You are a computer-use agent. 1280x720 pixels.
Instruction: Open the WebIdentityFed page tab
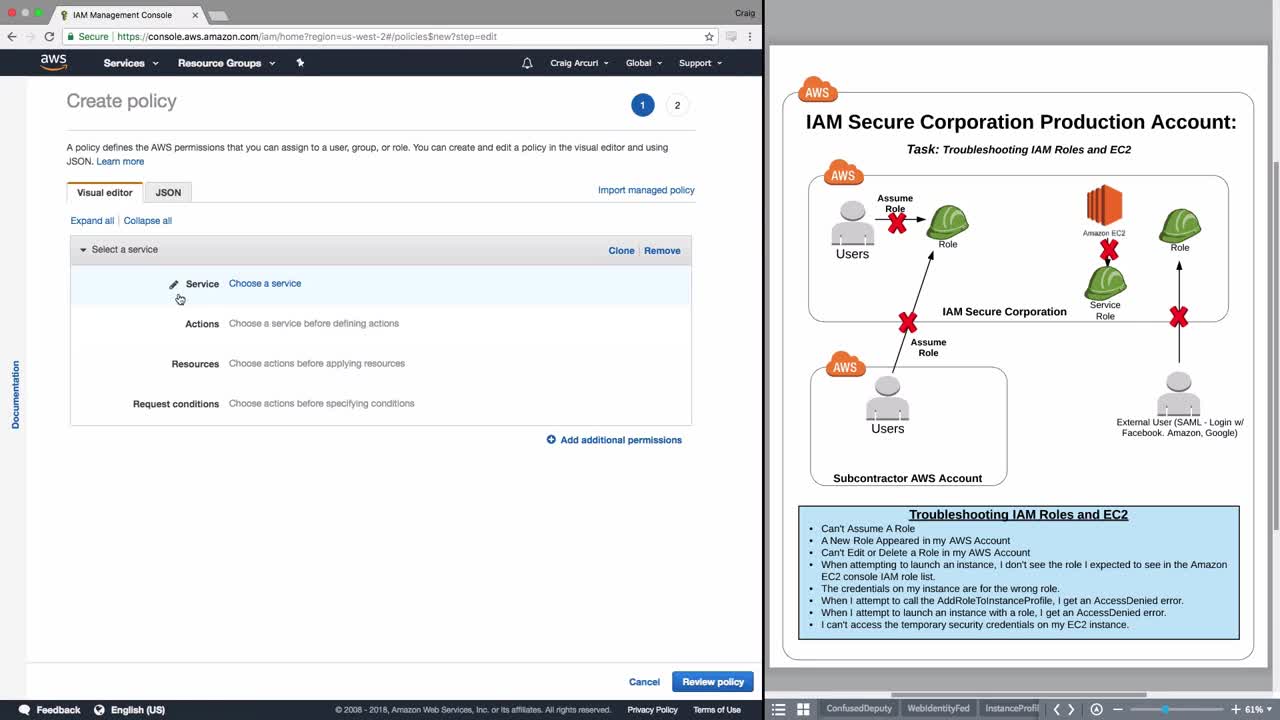point(938,709)
